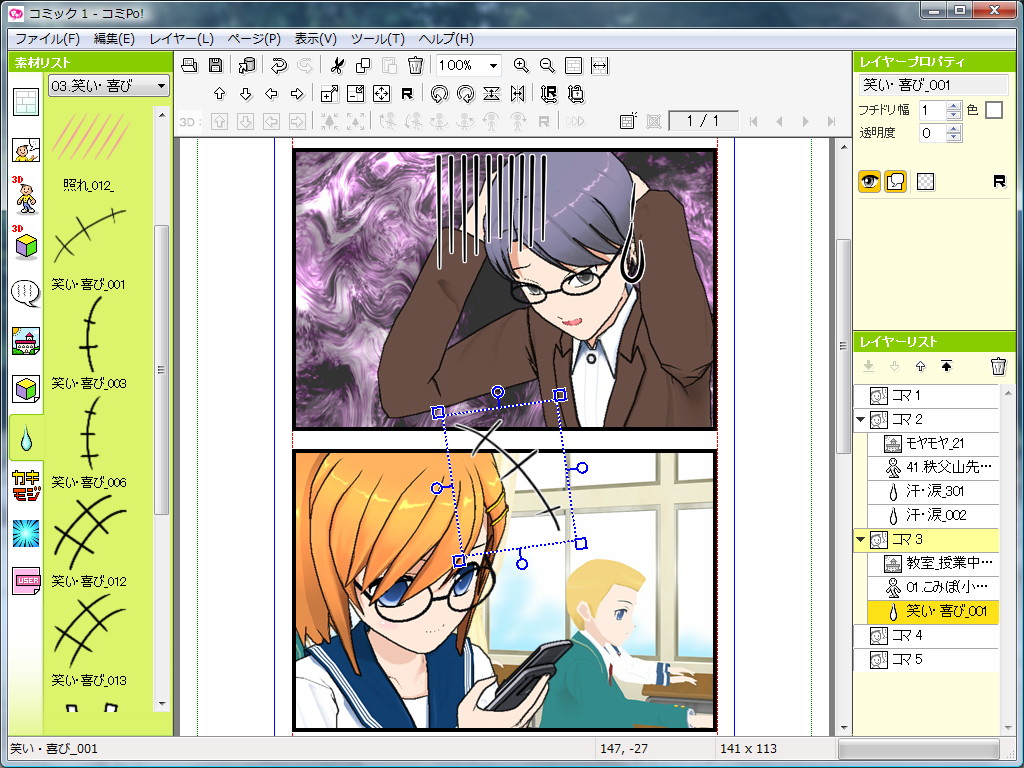
Task: Open the 表示(V) menu
Action: tap(315, 39)
